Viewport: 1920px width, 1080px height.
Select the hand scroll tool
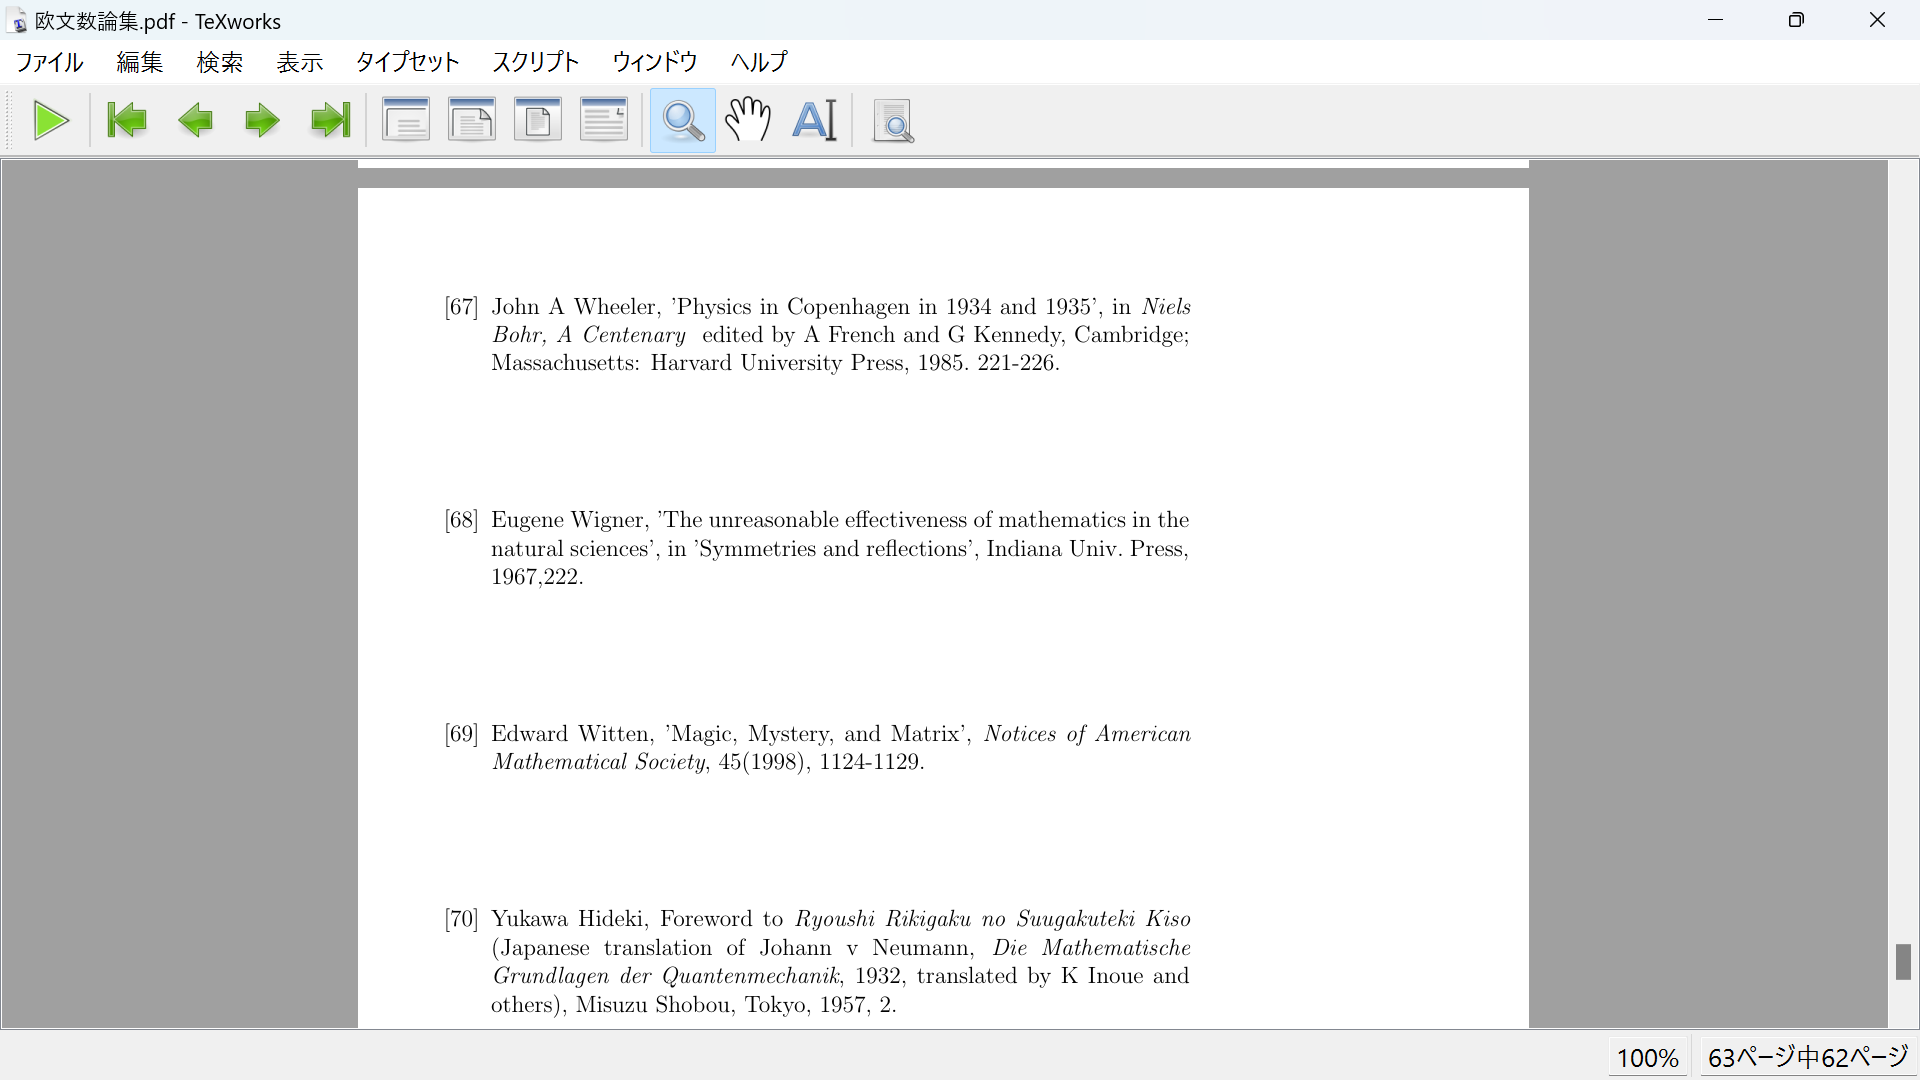tap(748, 121)
